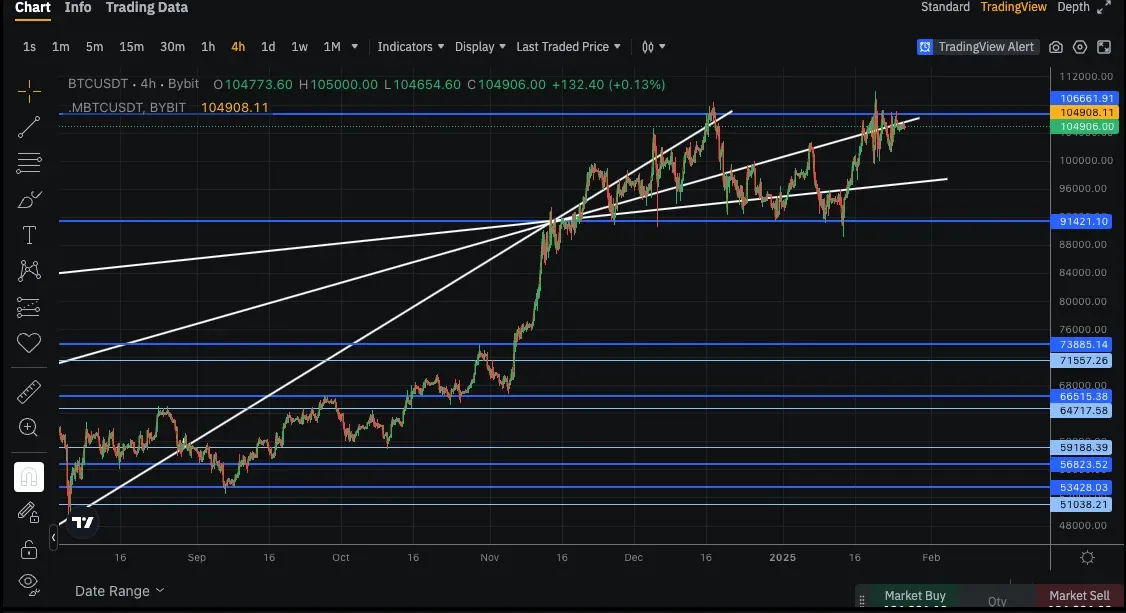Click the TradingView Alert button
1126x613 pixels.
click(x=977, y=47)
